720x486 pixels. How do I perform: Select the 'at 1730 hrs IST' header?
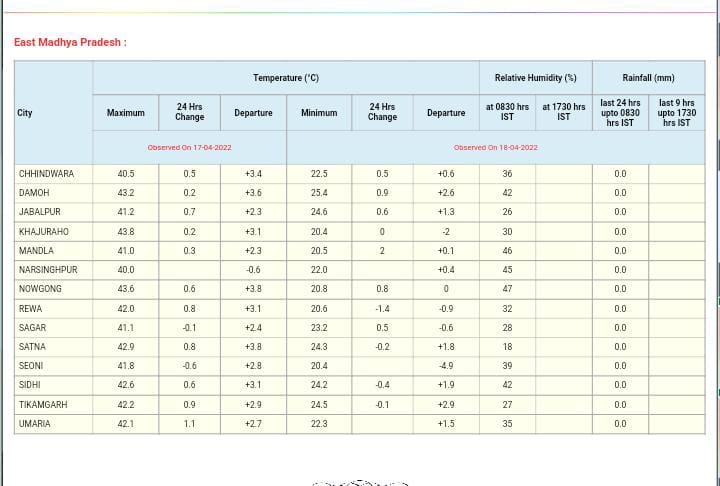point(564,112)
